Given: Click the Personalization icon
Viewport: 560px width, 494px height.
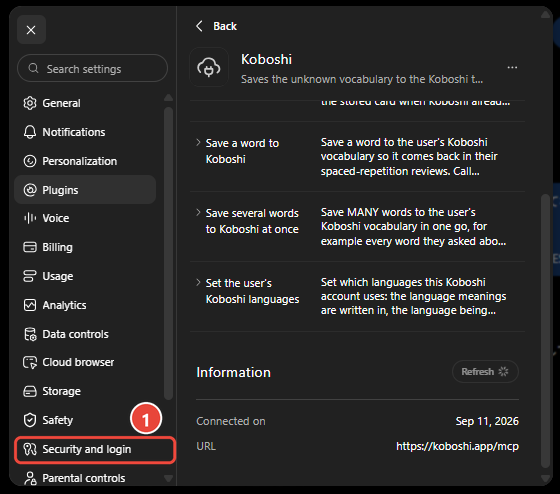Looking at the screenshot, I should coord(30,161).
